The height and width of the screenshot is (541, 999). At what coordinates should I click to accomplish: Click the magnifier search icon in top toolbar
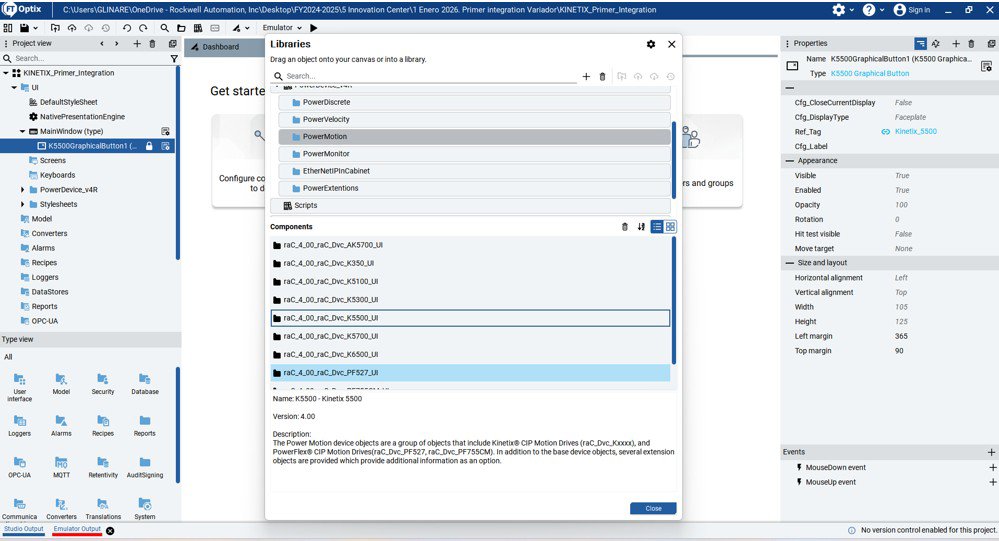[165, 28]
